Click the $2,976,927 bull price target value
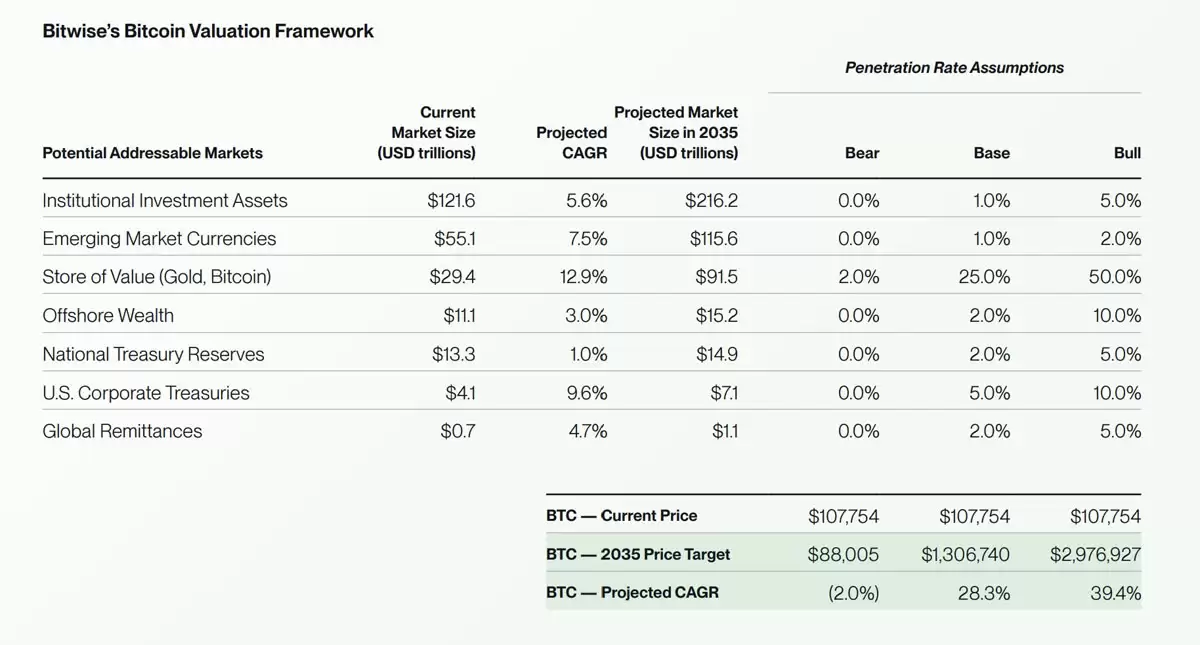Viewport: 1200px width, 645px height. click(1095, 554)
